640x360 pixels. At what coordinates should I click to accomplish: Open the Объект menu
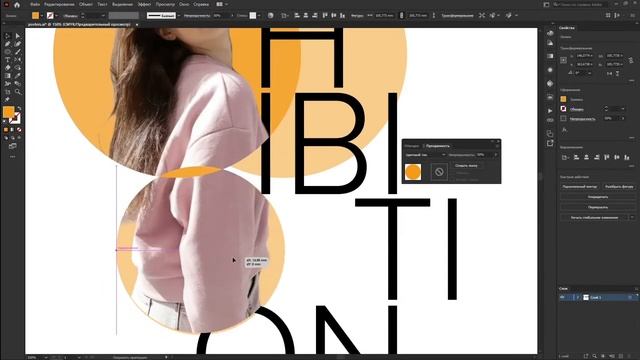pos(86,4)
